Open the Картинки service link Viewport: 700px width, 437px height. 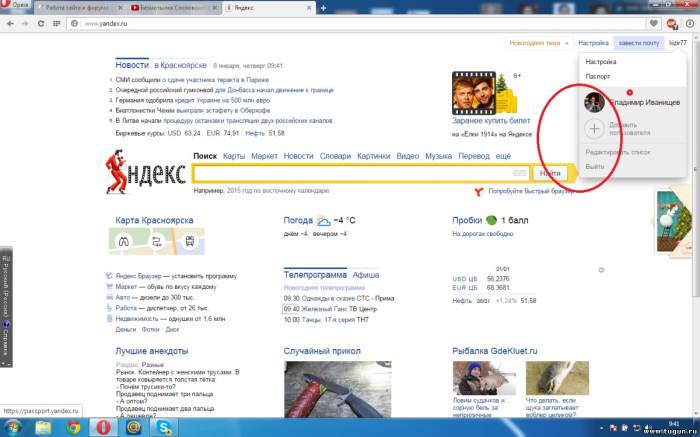374,156
